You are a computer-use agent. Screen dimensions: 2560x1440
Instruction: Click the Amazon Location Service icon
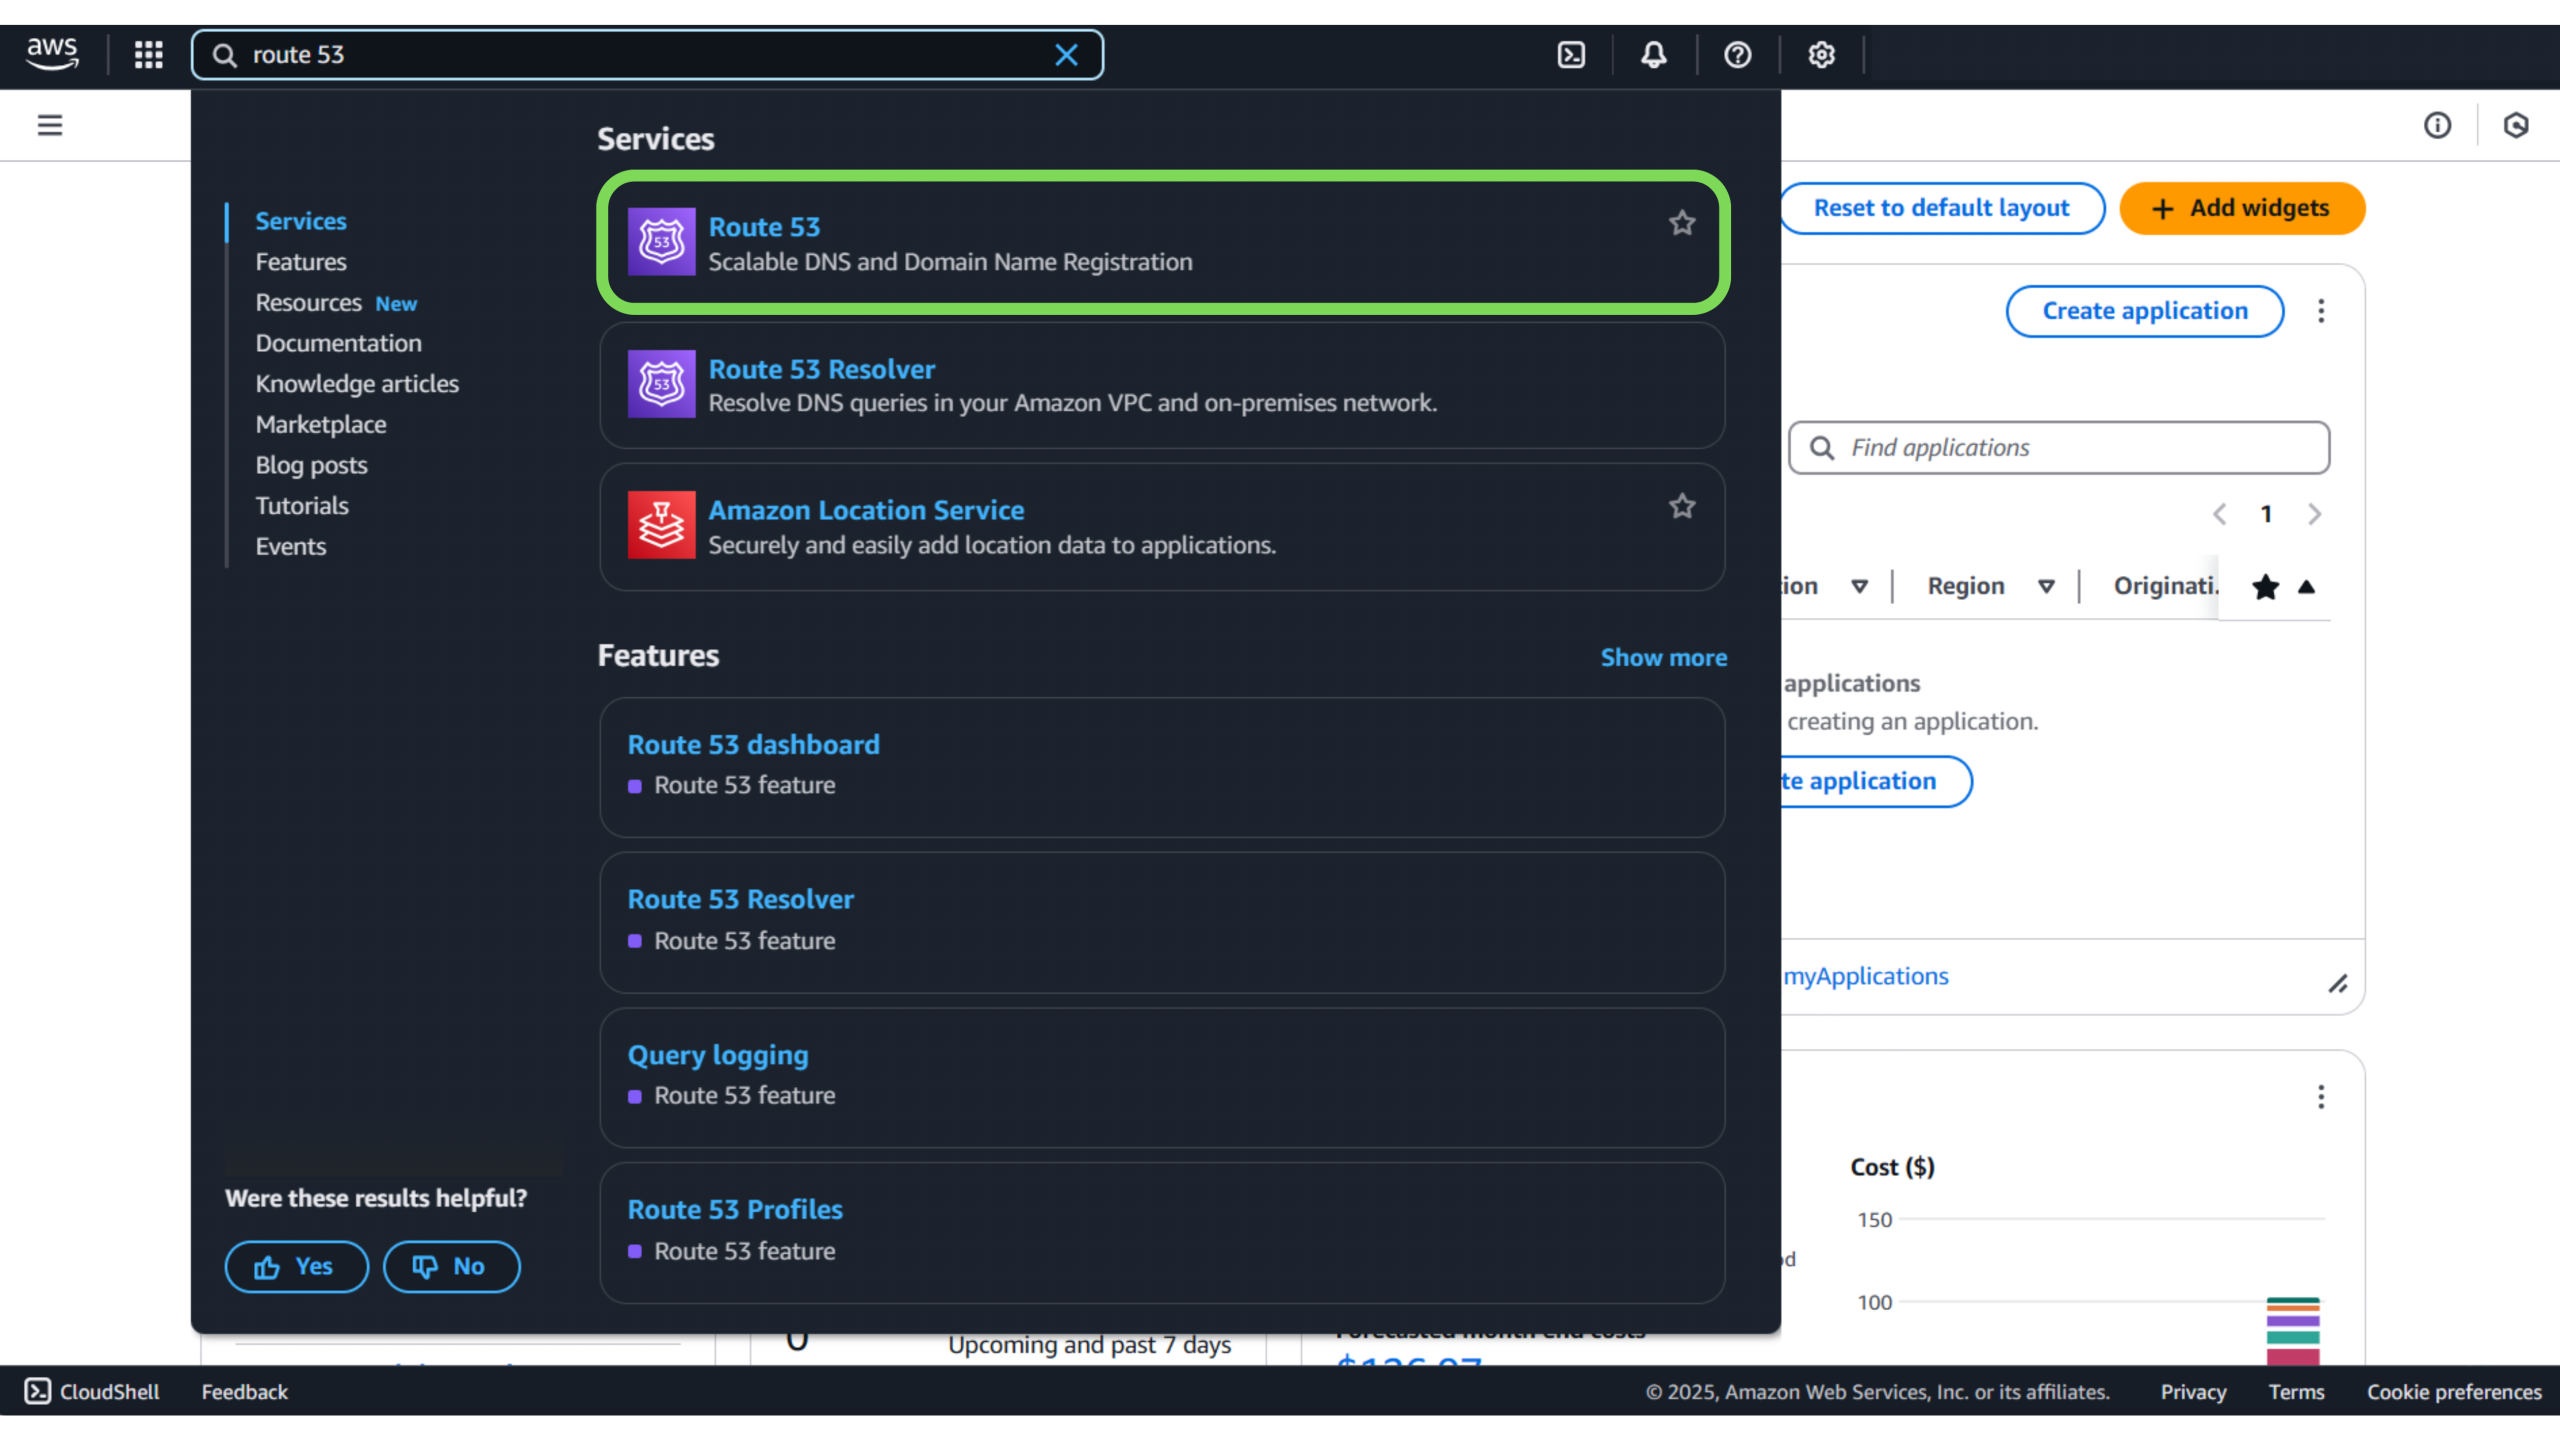(x=661, y=525)
